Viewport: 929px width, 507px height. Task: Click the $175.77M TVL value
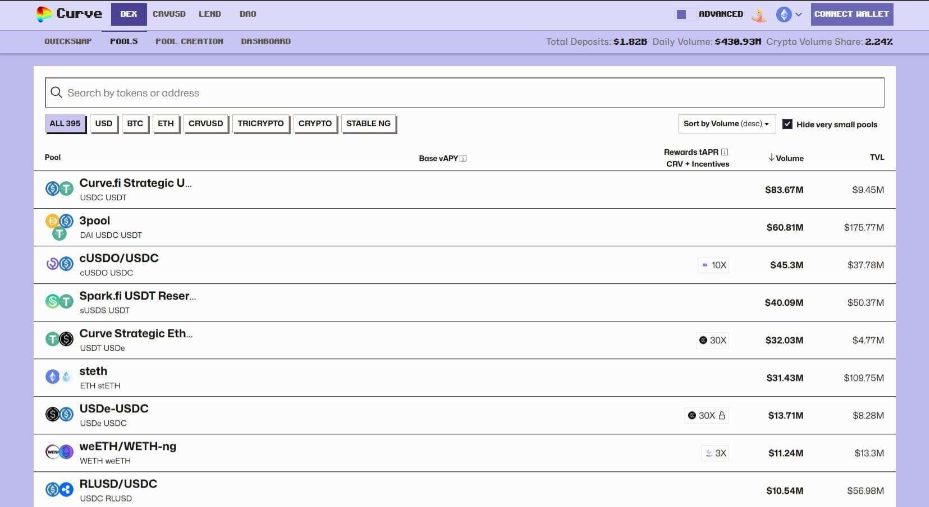pyautogui.click(x=864, y=227)
